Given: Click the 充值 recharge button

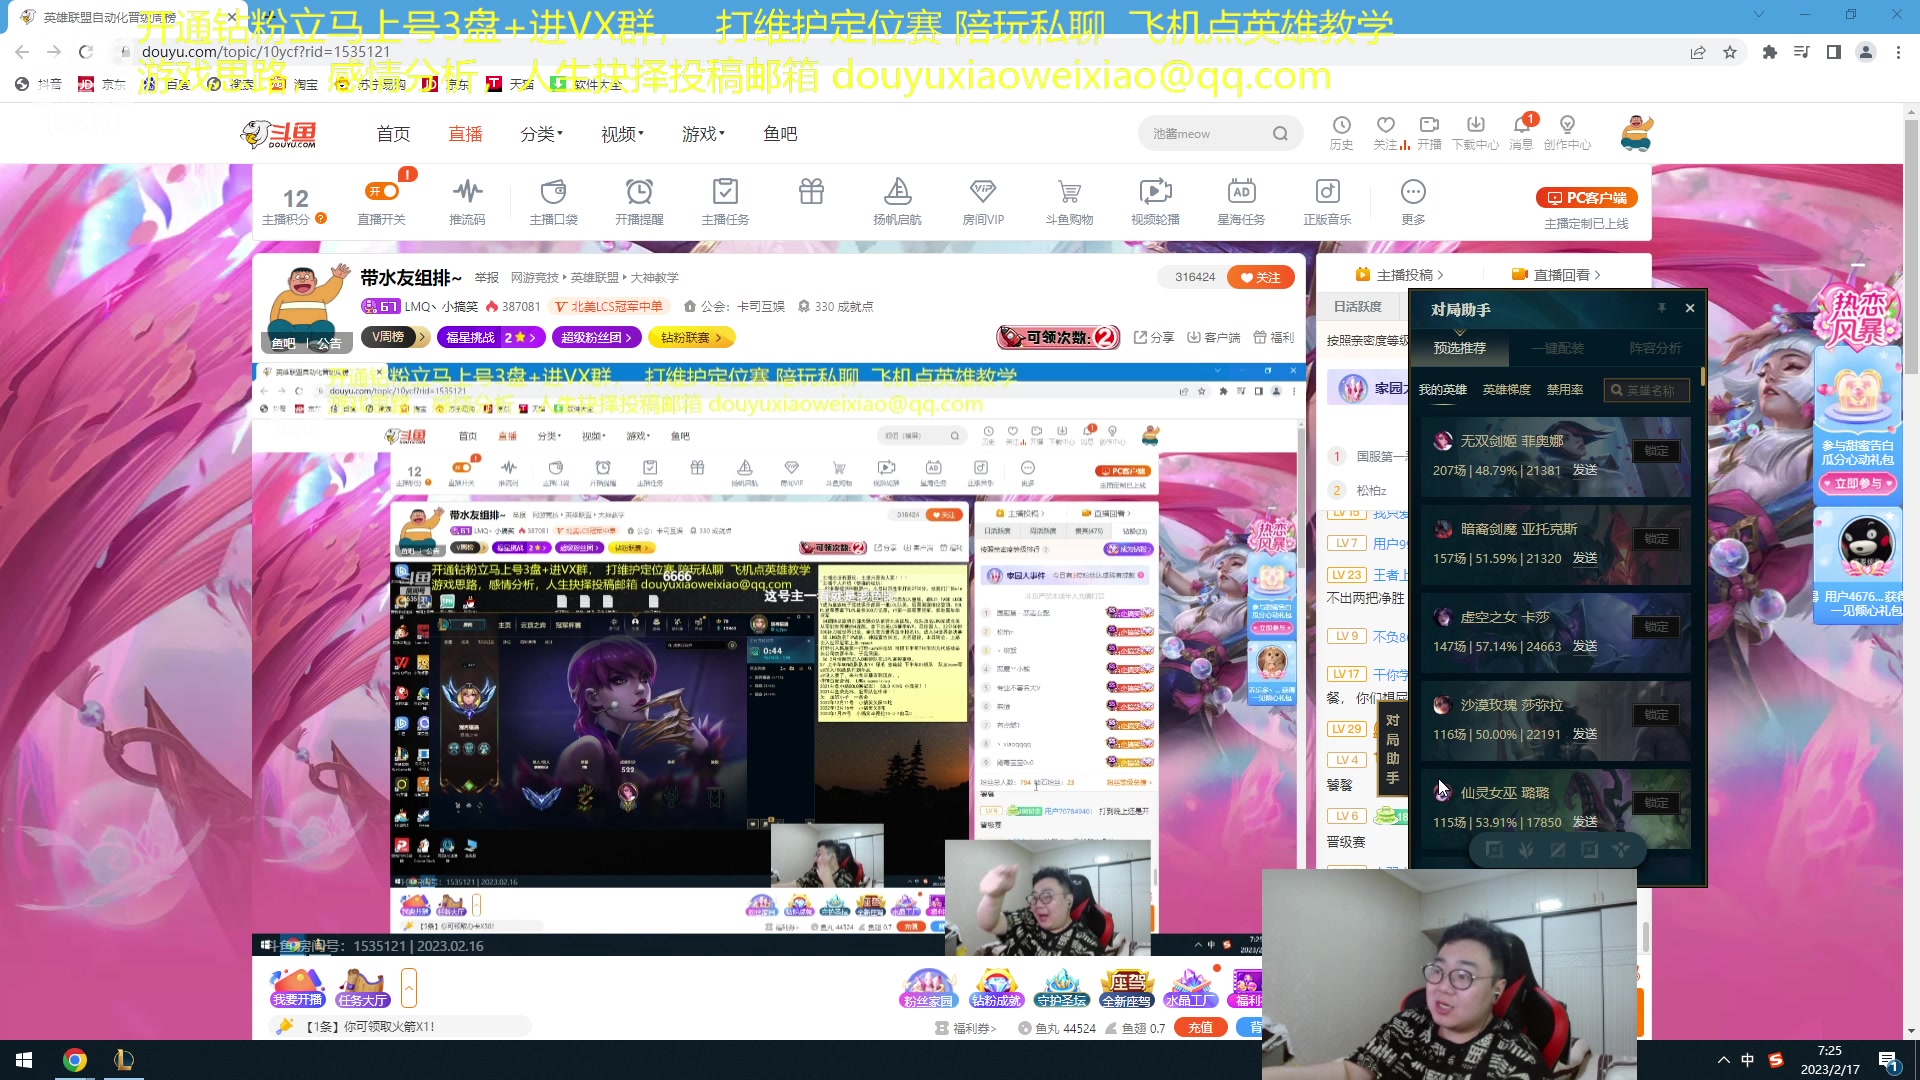Looking at the screenshot, I should (x=1200, y=1028).
